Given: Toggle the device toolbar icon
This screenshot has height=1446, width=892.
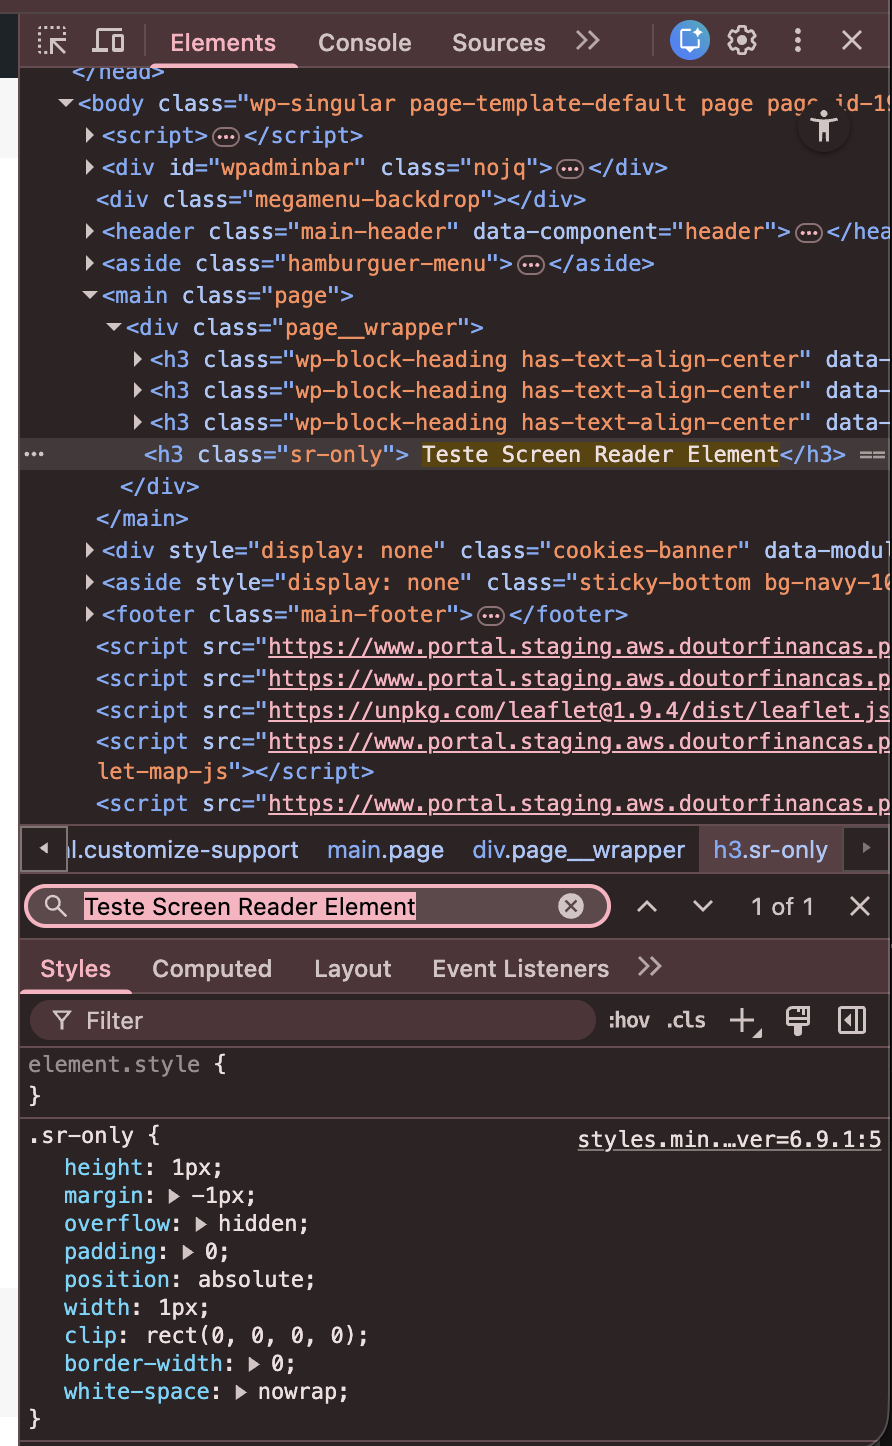Looking at the screenshot, I should click(x=108, y=41).
